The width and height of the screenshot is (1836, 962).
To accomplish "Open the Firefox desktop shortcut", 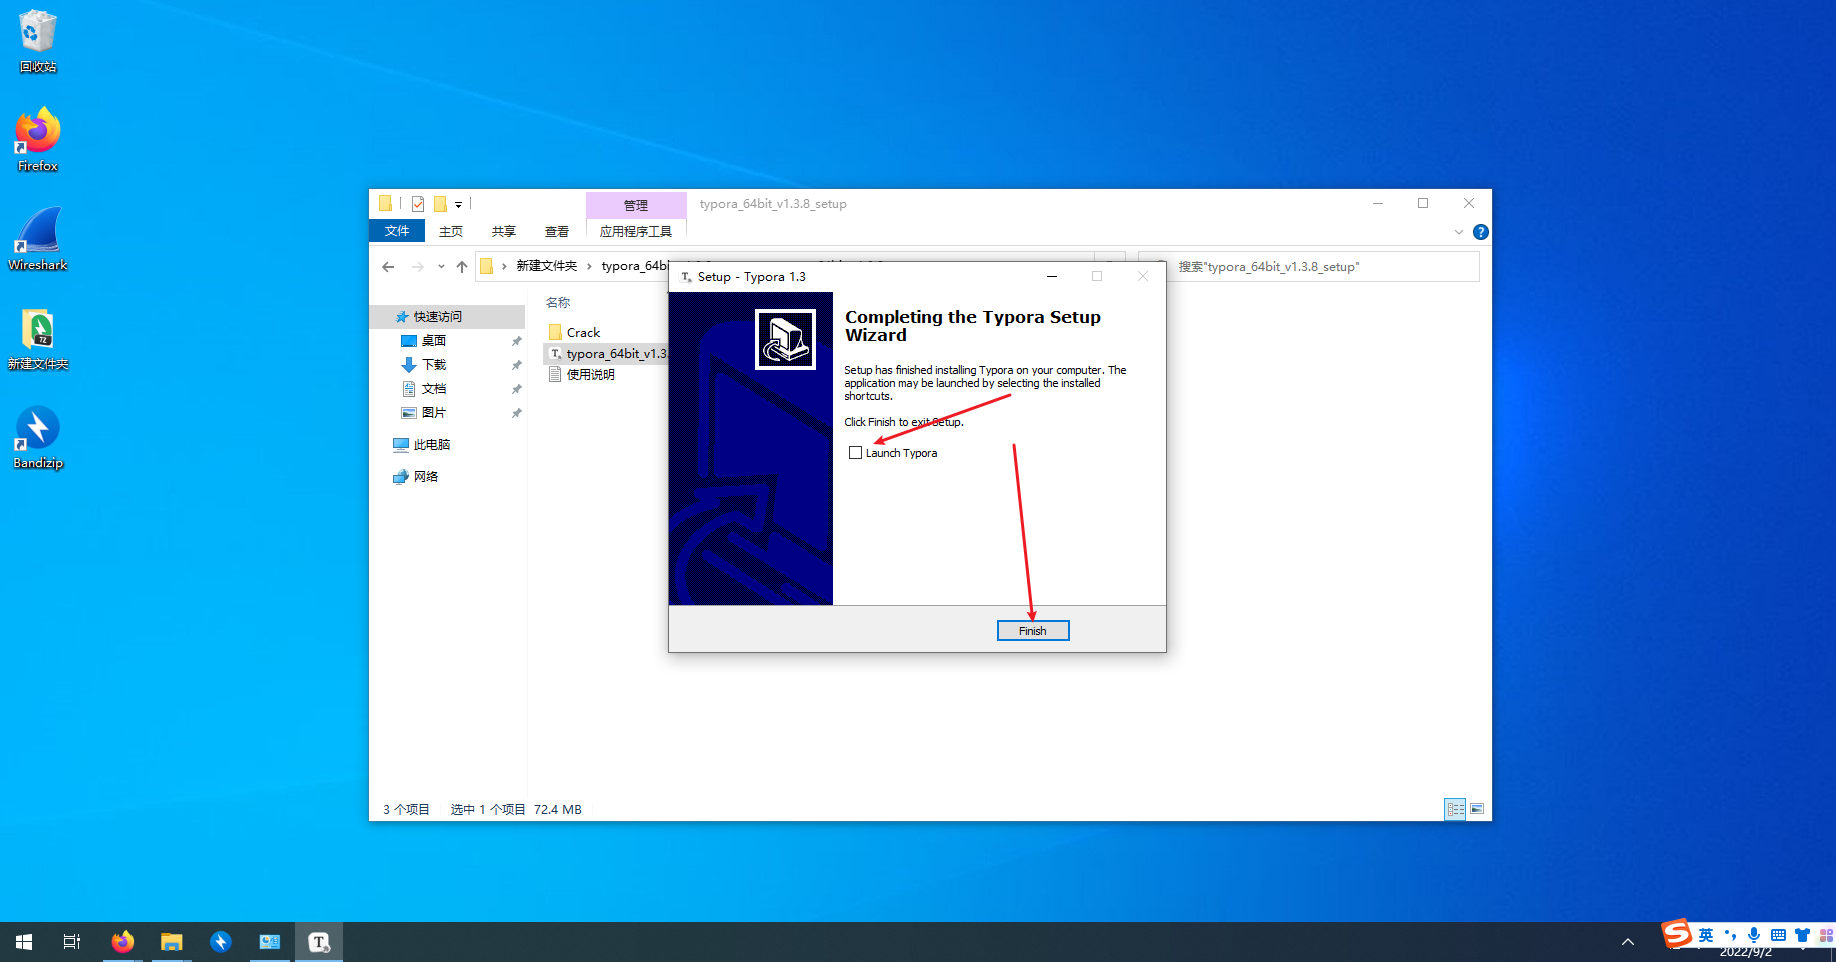I will click(x=38, y=141).
